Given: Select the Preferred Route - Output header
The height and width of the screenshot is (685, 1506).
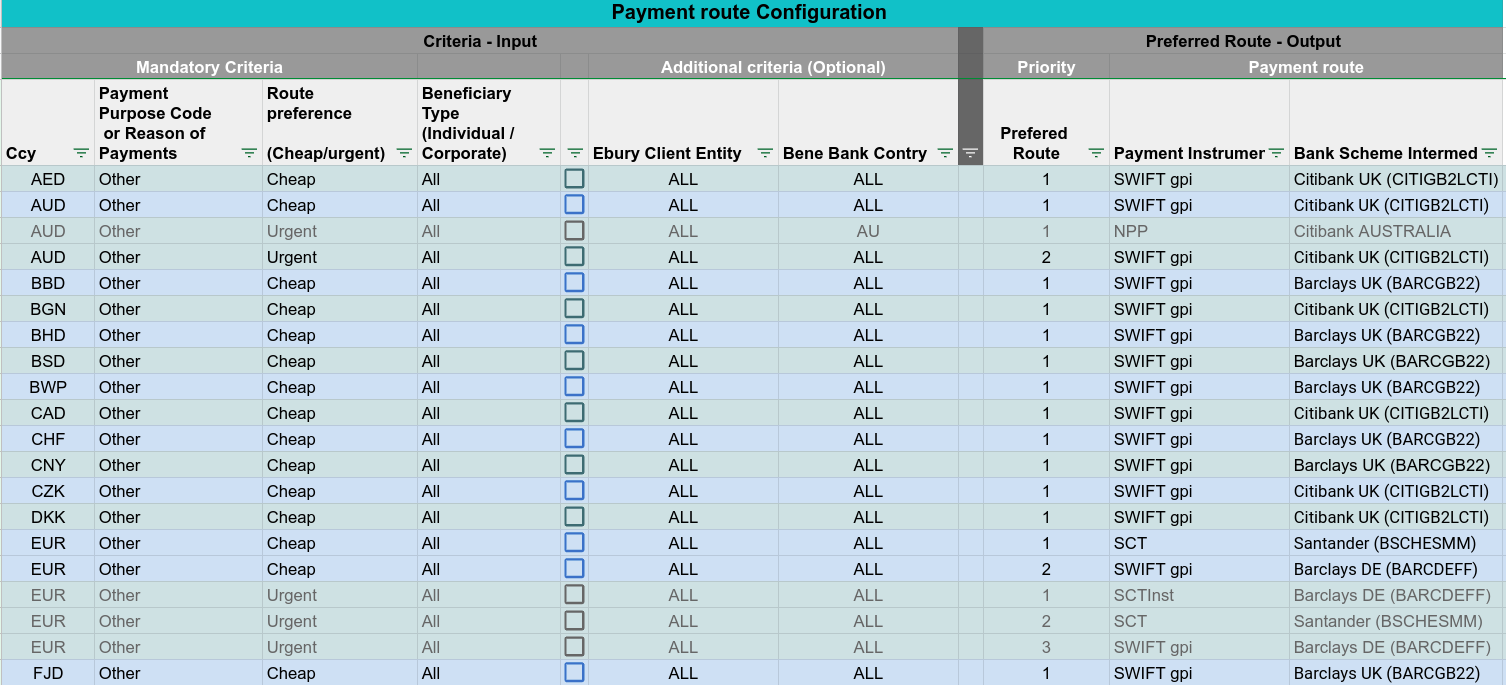Looking at the screenshot, I should tap(1244, 41).
